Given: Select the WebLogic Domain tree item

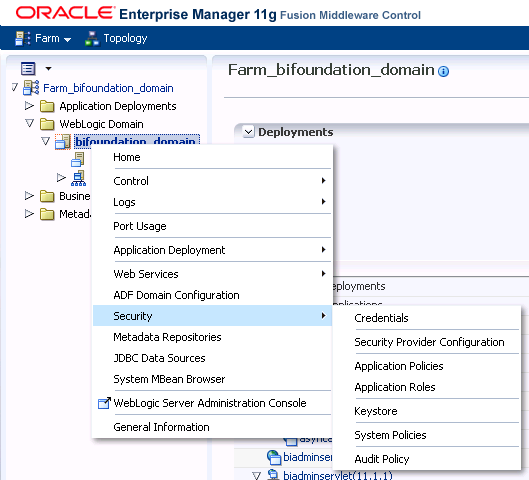Looking at the screenshot, I should [101, 124].
